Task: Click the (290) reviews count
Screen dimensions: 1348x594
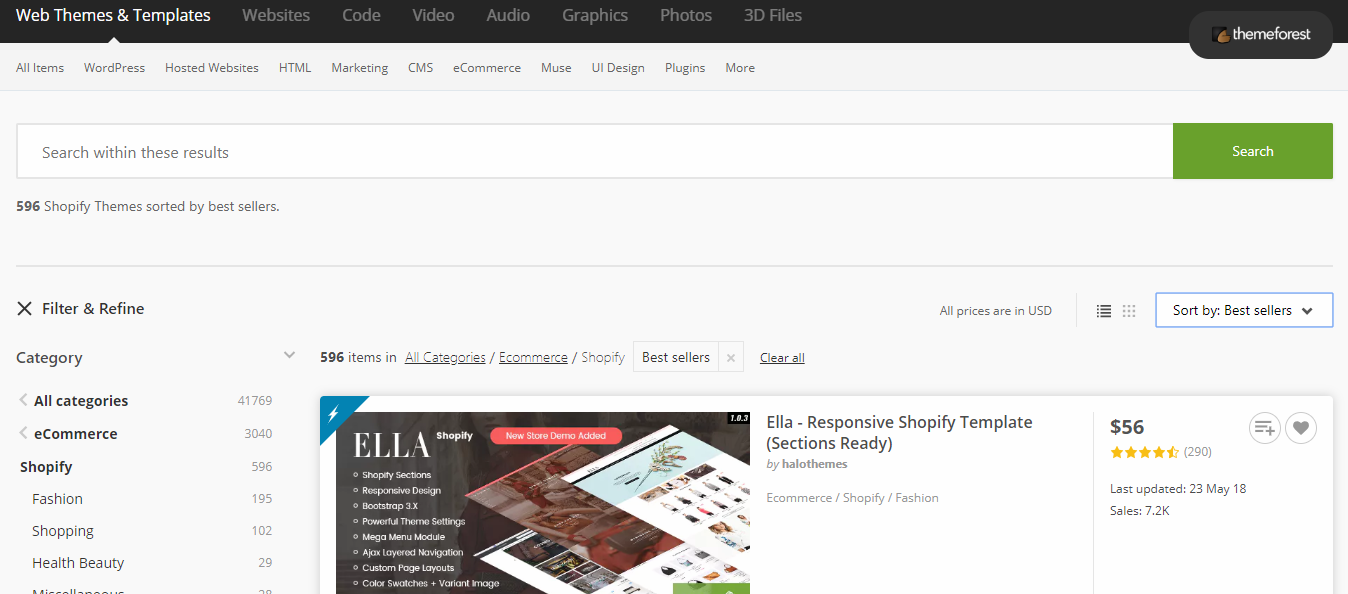Action: tap(1198, 452)
